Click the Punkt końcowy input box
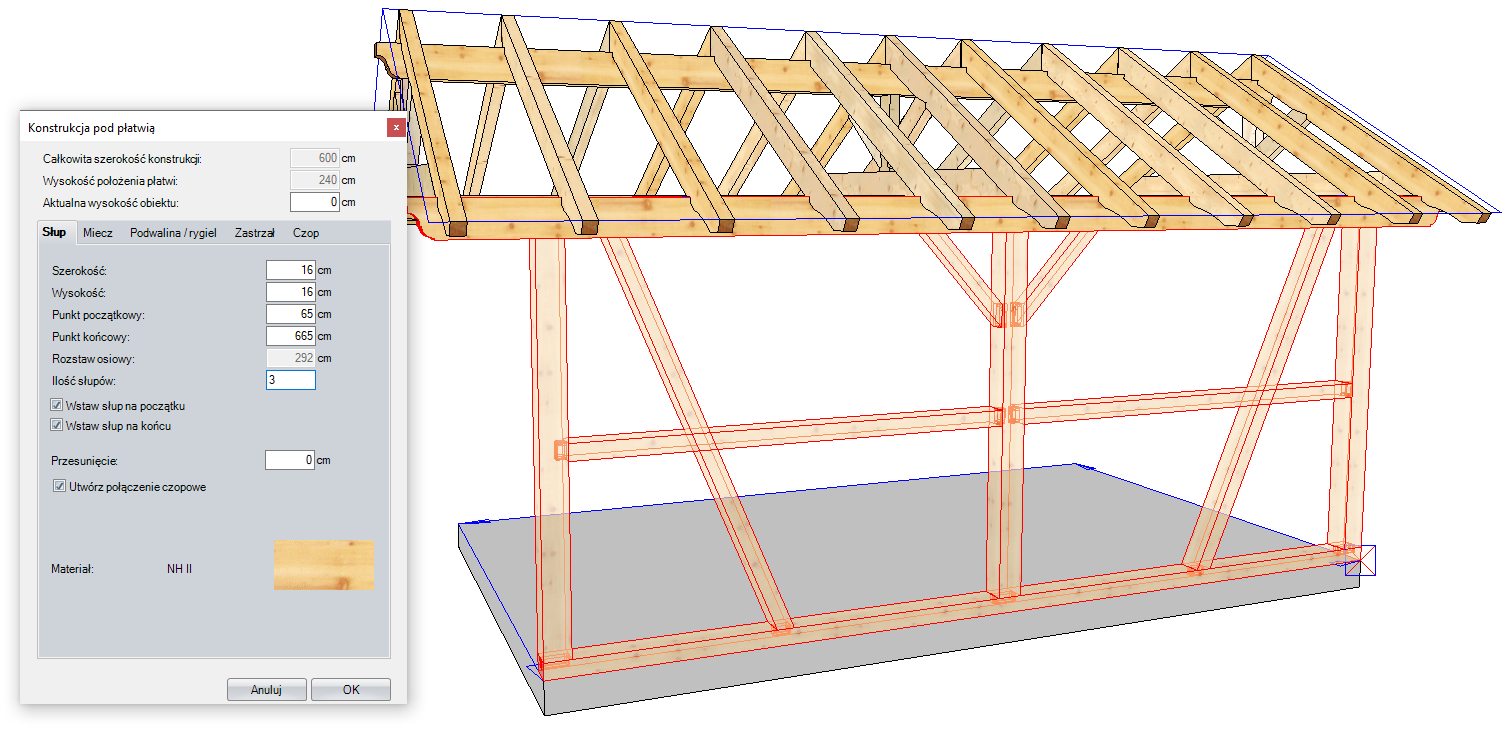Viewport: 1505px width, 735px height. click(290, 336)
